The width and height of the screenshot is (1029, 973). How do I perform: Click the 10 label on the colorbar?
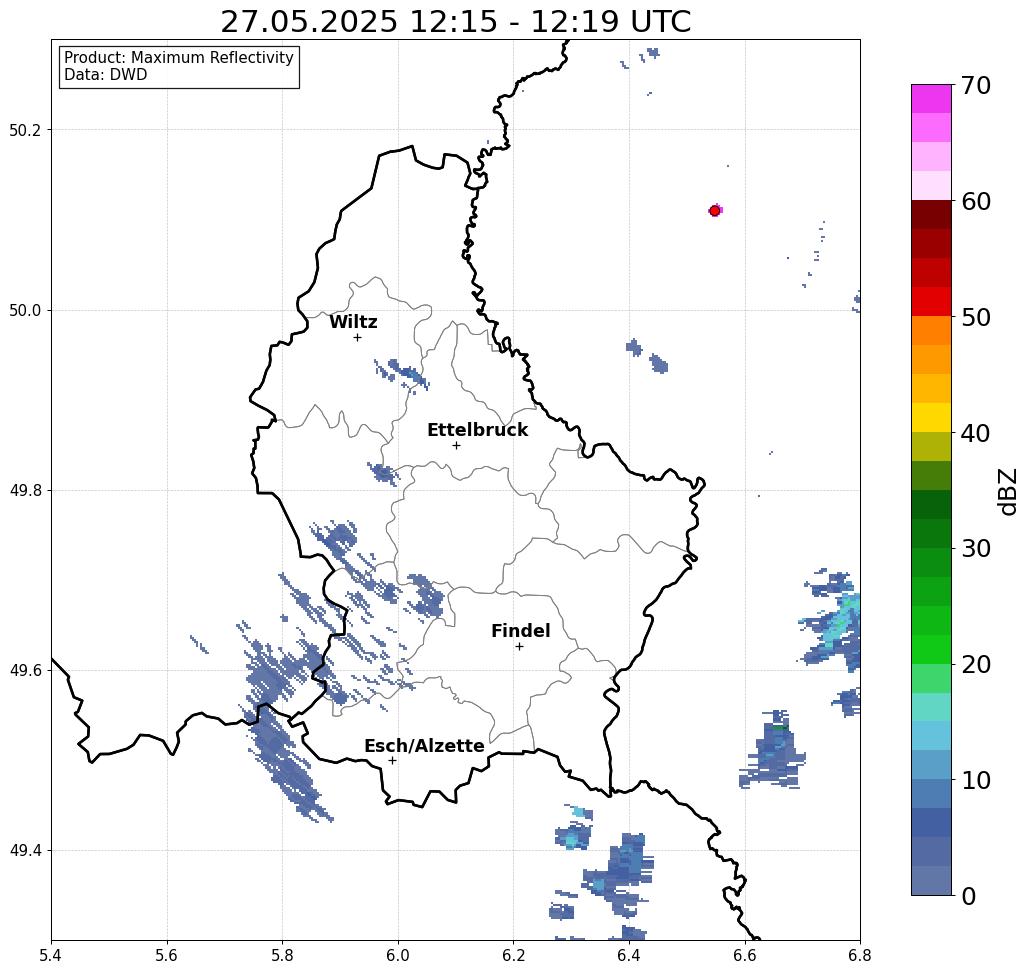pyautogui.click(x=975, y=780)
